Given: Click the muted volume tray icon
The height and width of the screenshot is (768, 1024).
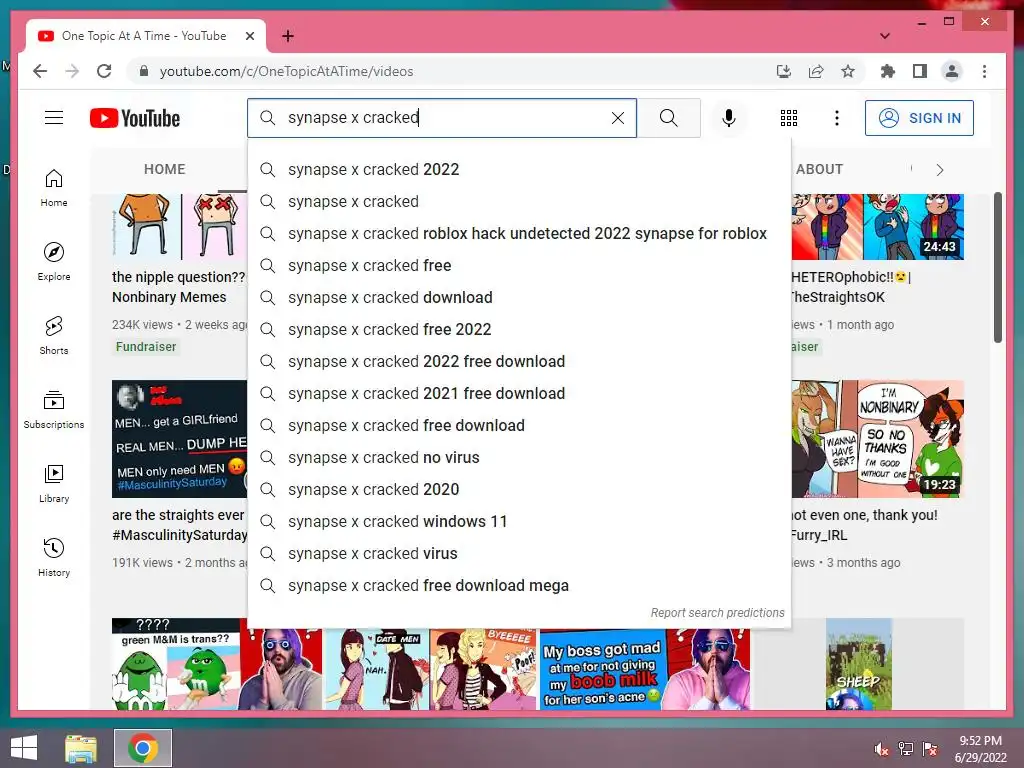Looking at the screenshot, I should (881, 749).
